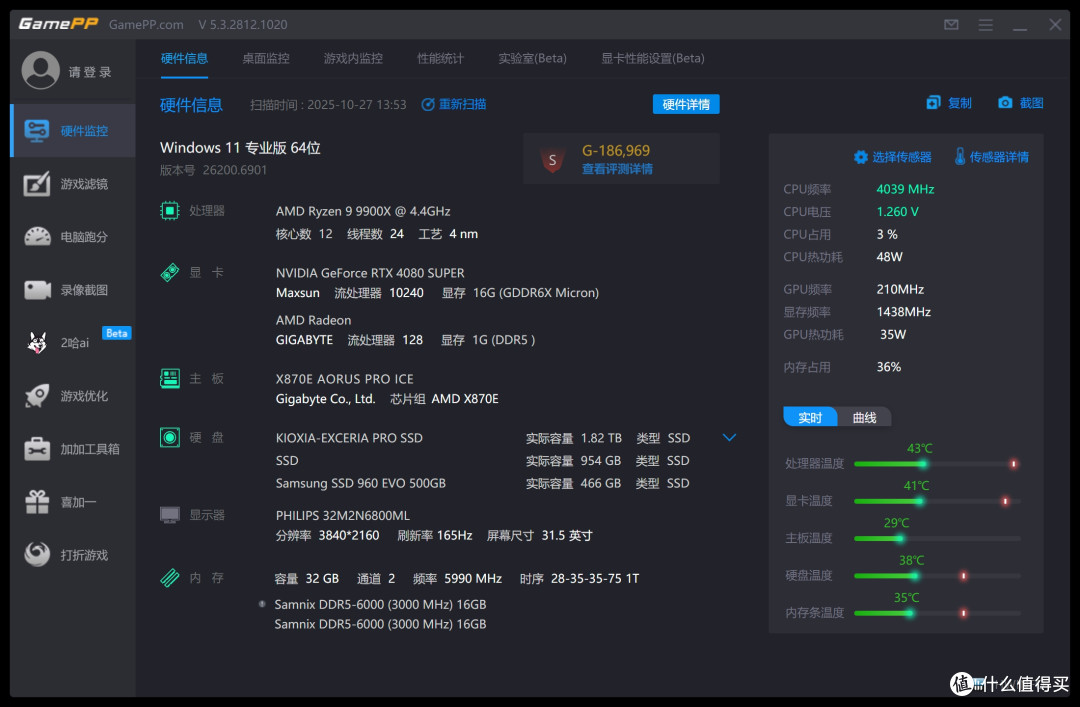
Task: Select the 实验室(Beta) tab
Action: click(532, 59)
